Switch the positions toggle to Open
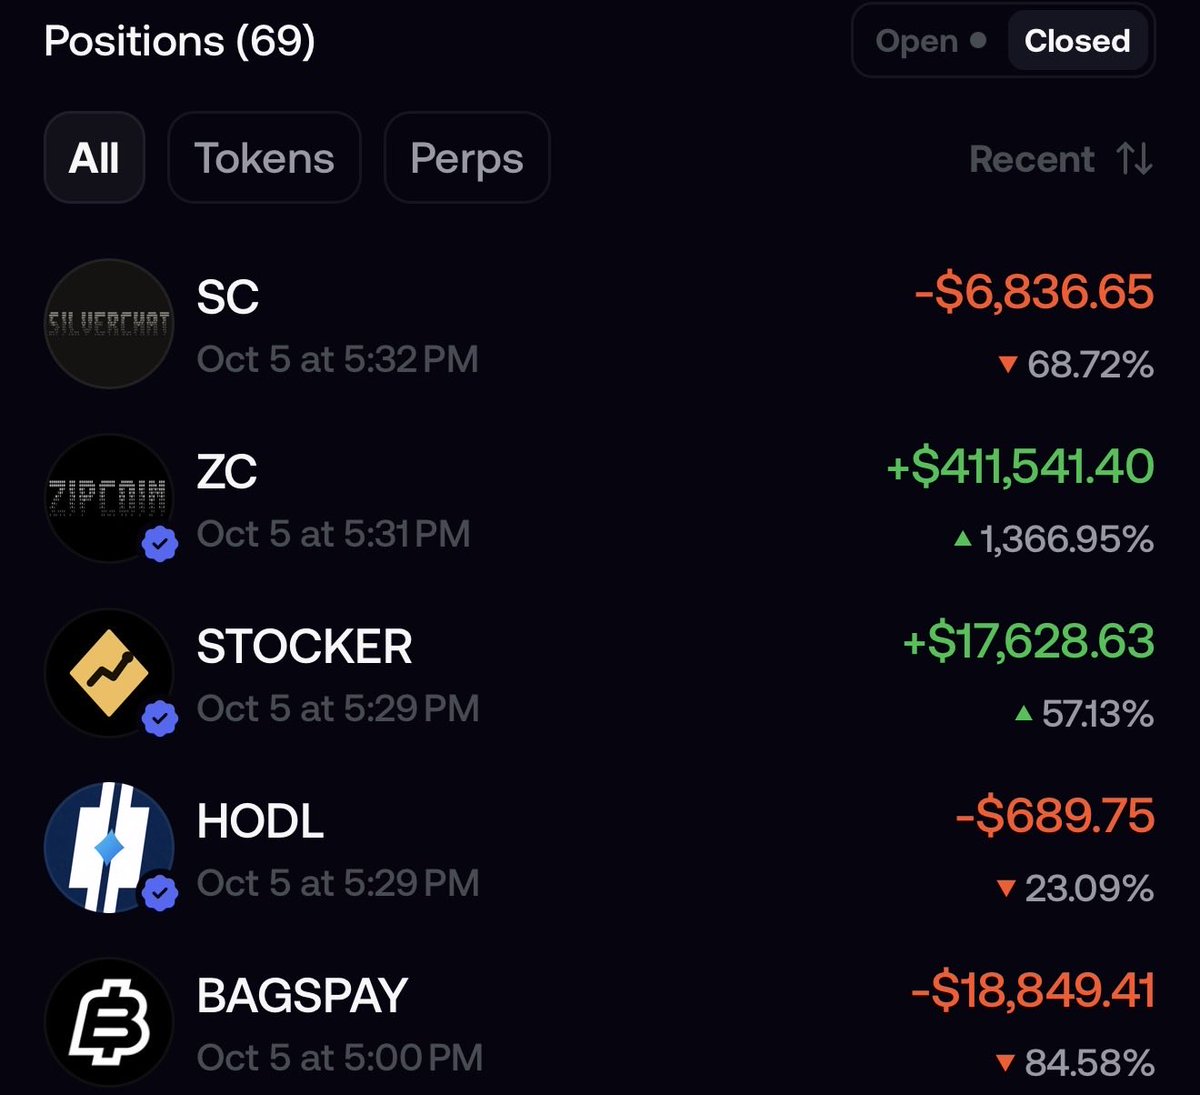 (931, 41)
